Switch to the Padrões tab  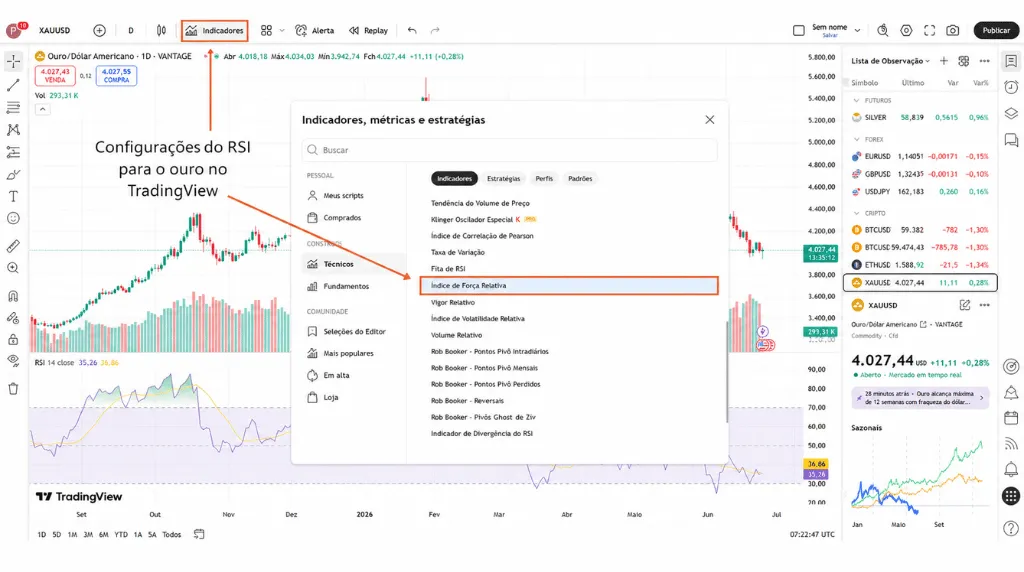coord(580,178)
